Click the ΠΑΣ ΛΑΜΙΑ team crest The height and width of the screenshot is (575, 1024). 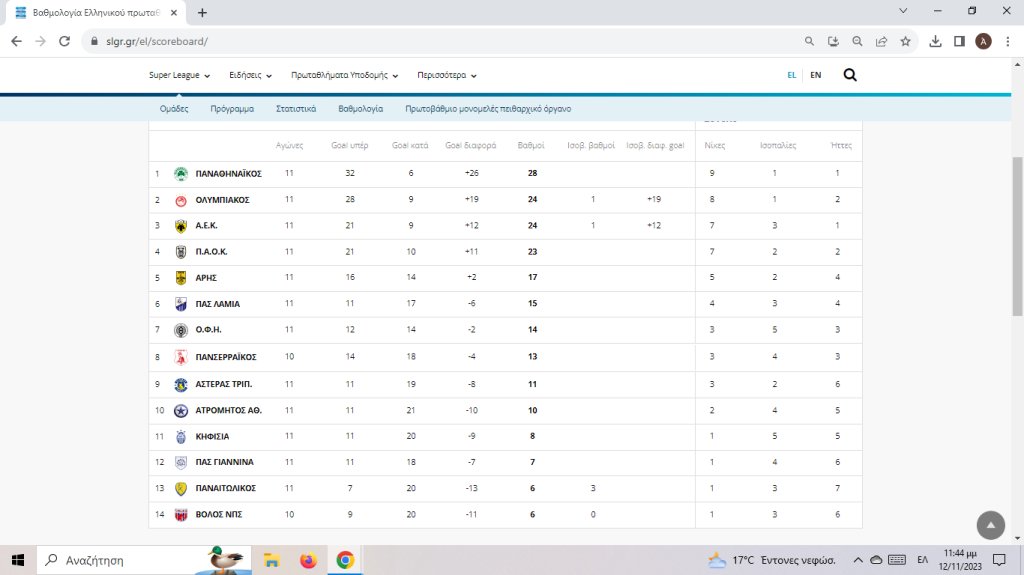tap(181, 304)
